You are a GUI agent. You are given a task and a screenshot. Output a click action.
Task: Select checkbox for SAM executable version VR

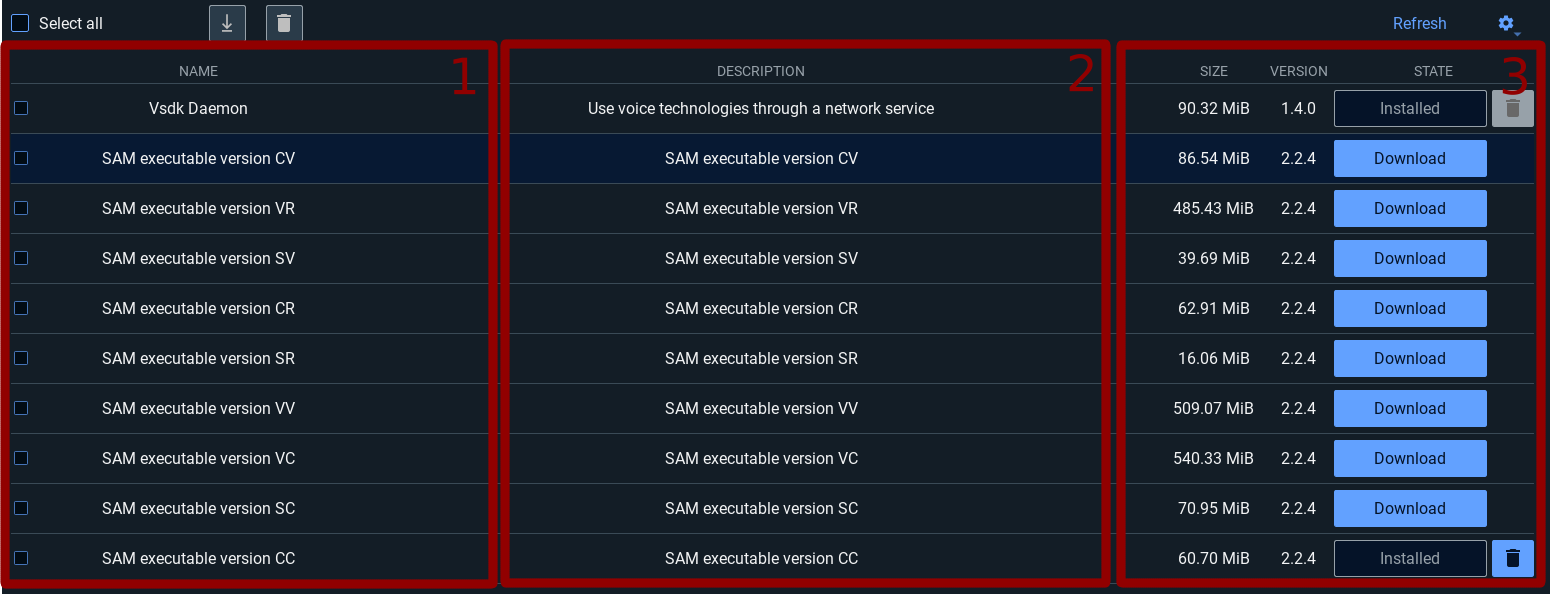coord(21,208)
